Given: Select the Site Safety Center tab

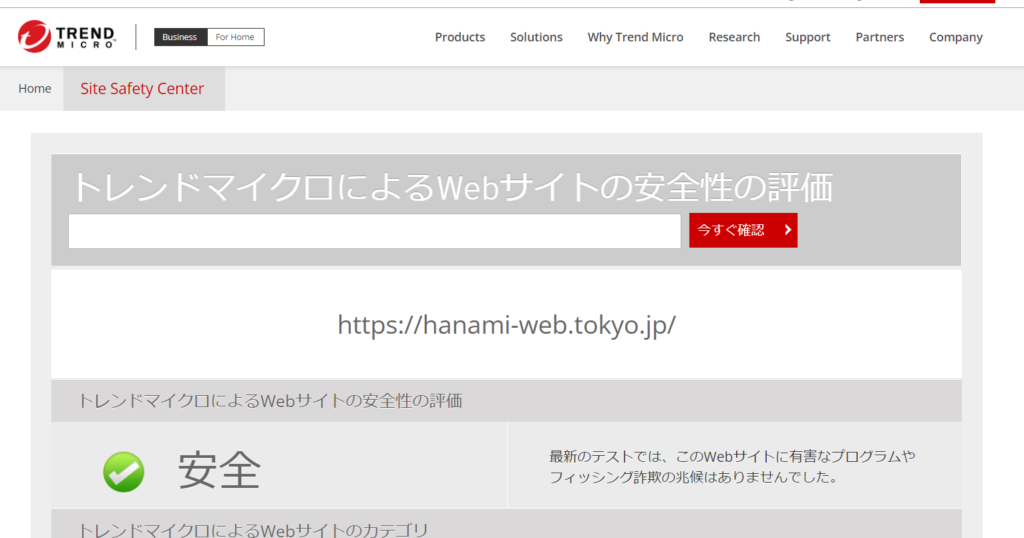Looking at the screenshot, I should tap(144, 88).
